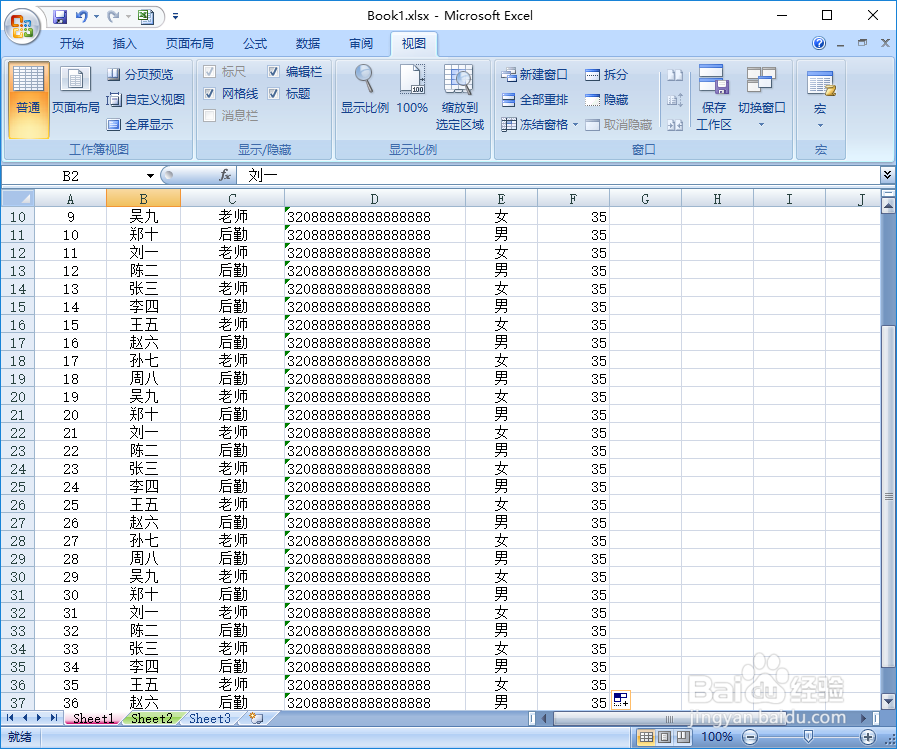Screen dimensions: 897x749
Task: Reset zoom to 100%
Action: (x=412, y=89)
